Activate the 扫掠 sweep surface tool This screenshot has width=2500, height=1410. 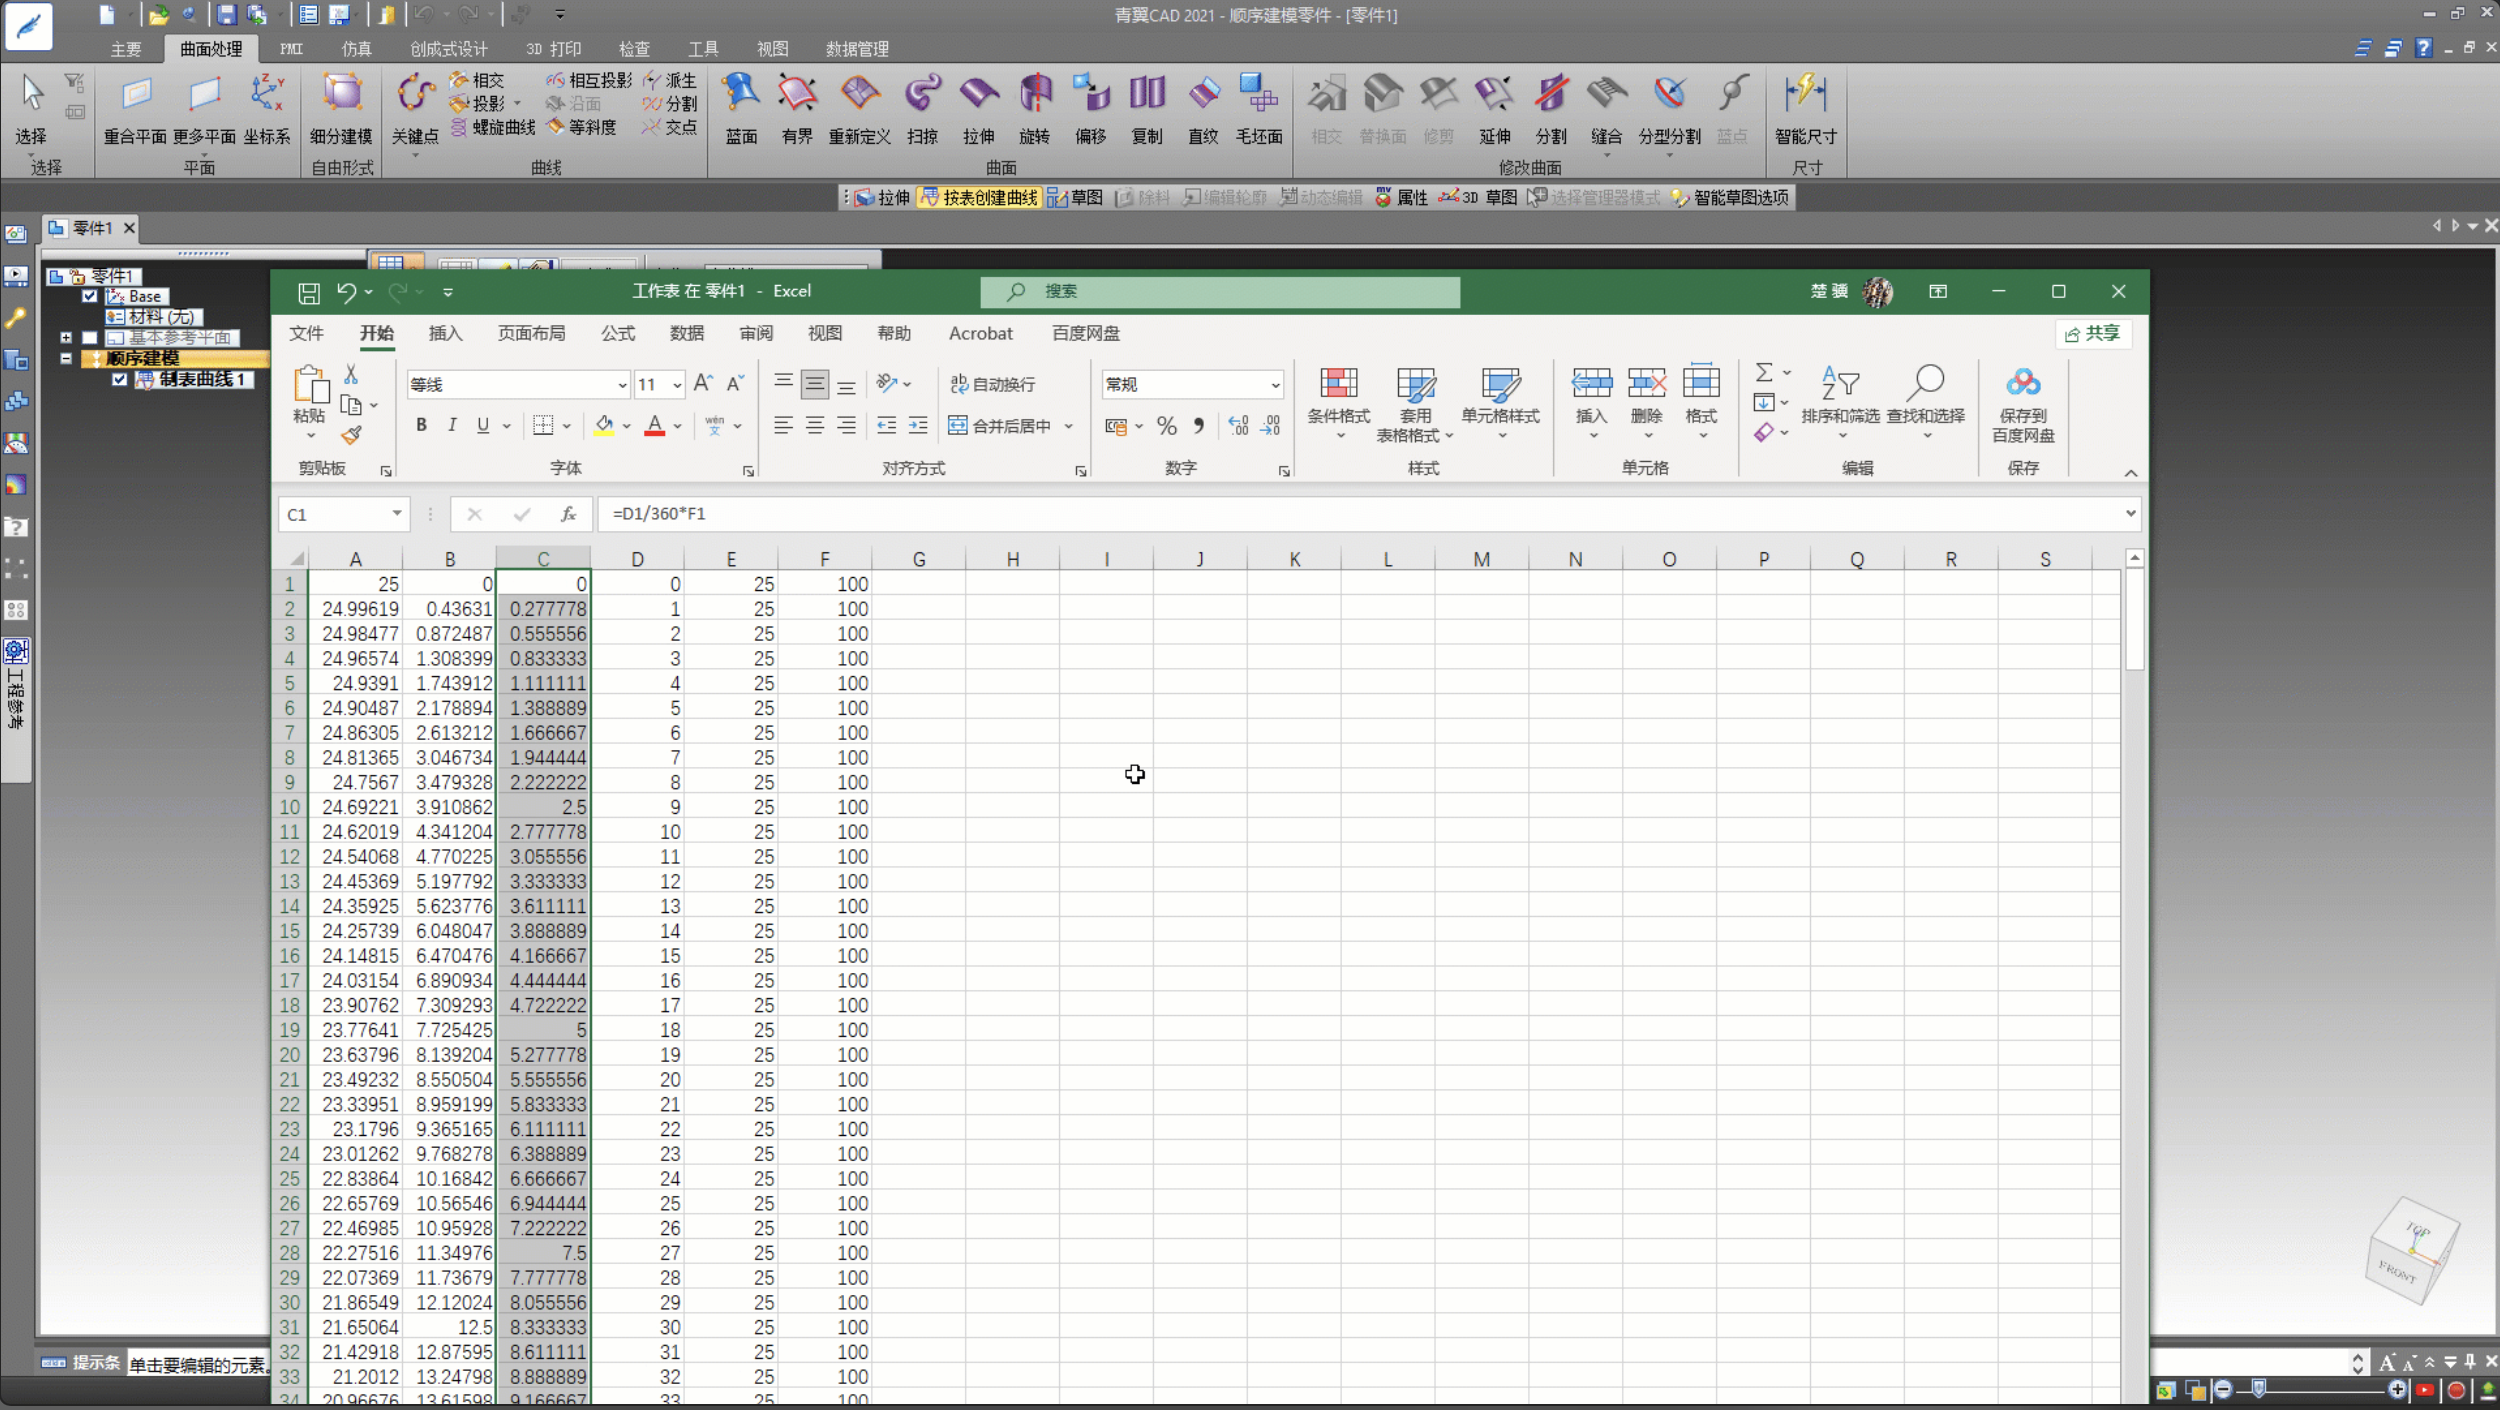pos(922,108)
